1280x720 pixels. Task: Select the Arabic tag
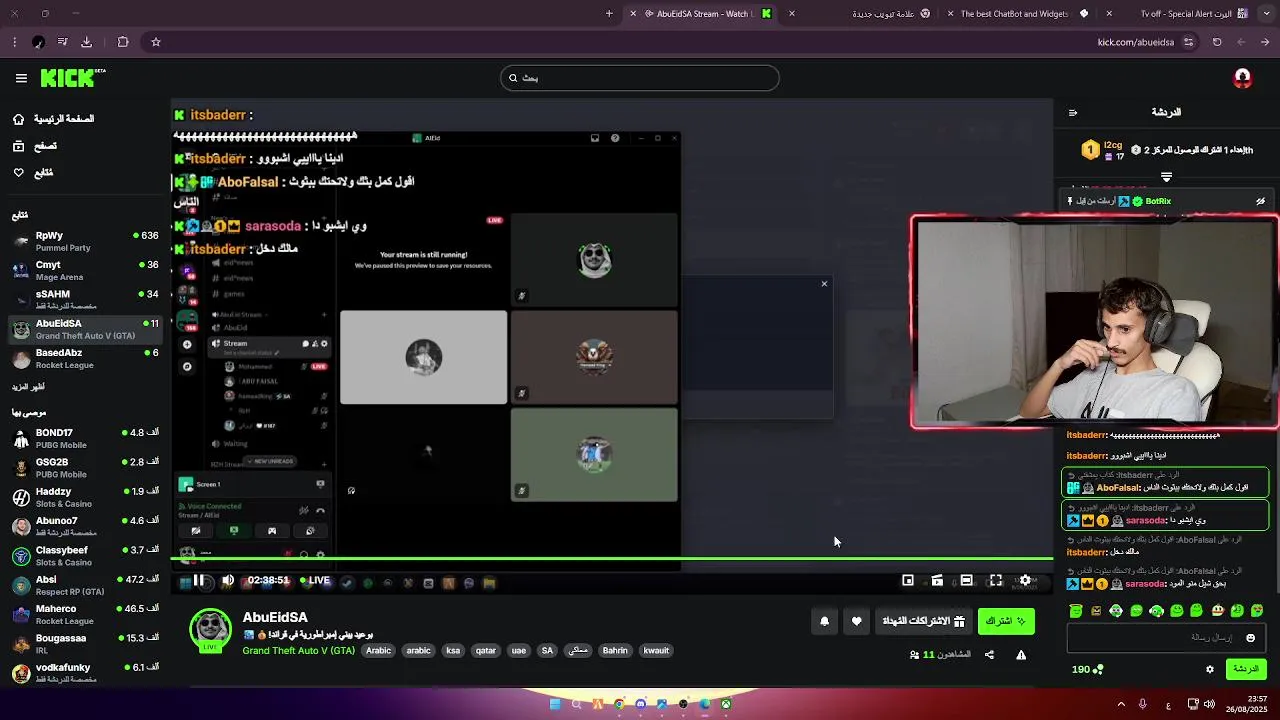(x=379, y=650)
